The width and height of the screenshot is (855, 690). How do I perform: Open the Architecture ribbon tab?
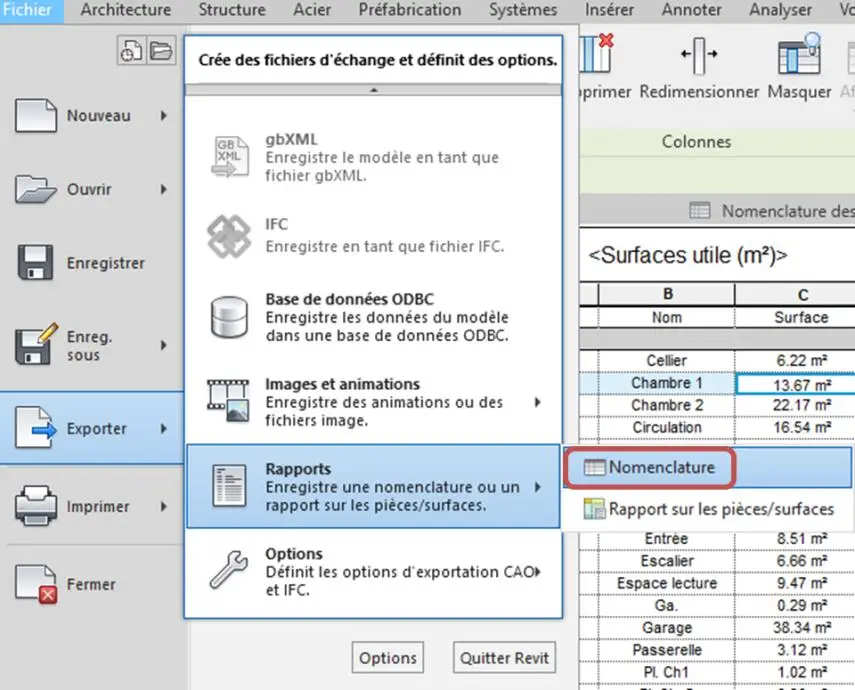pos(126,10)
